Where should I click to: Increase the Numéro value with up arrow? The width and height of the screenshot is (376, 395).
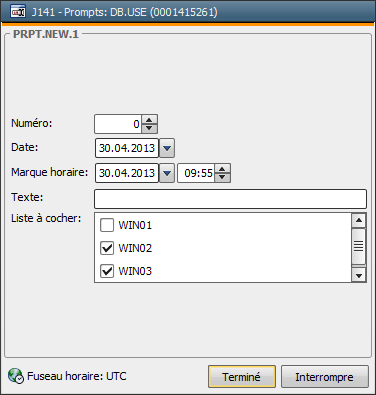[149, 120]
